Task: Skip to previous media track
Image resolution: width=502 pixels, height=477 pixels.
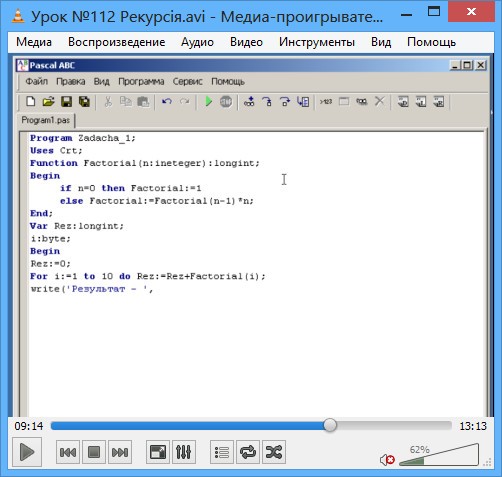Action: (68, 452)
